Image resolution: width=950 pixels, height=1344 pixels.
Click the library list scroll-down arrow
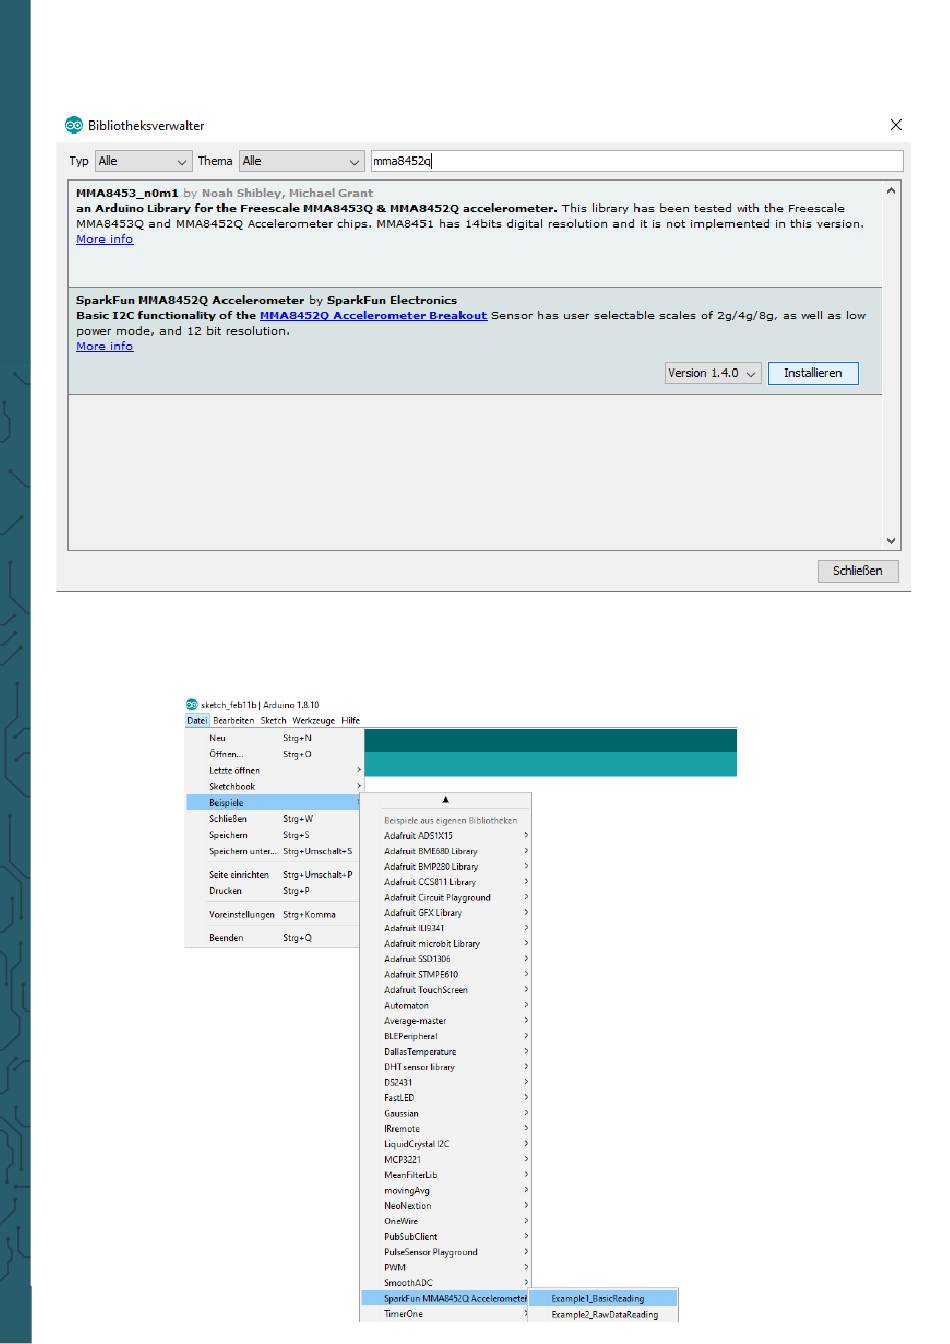pyautogui.click(x=892, y=541)
